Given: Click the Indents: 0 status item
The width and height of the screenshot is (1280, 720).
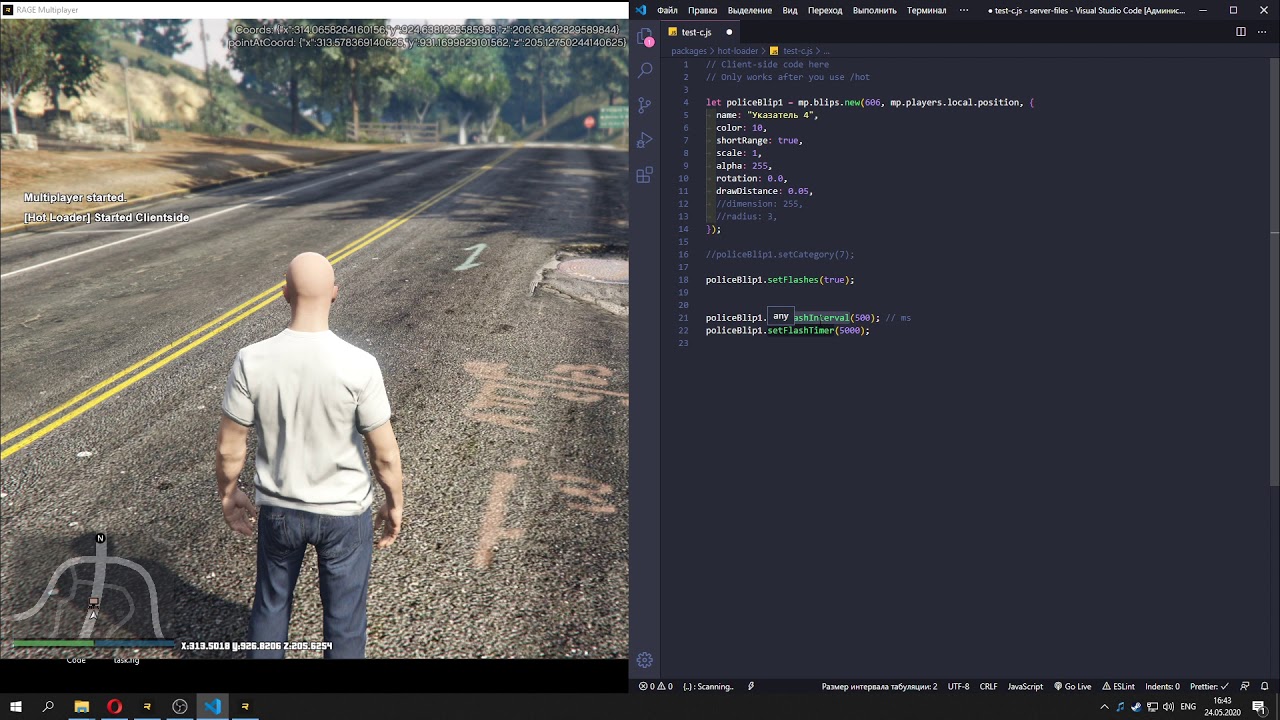Looking at the screenshot, I should pyautogui.click(x=1162, y=686).
